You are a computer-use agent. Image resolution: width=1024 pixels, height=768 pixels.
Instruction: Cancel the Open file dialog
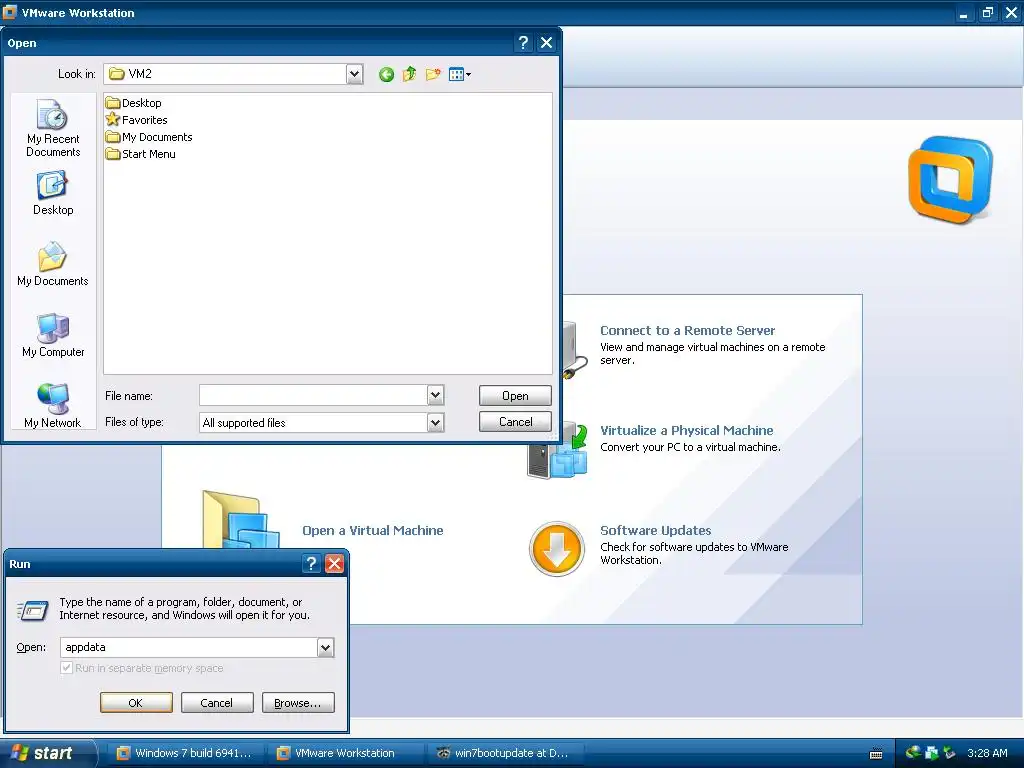[515, 422]
